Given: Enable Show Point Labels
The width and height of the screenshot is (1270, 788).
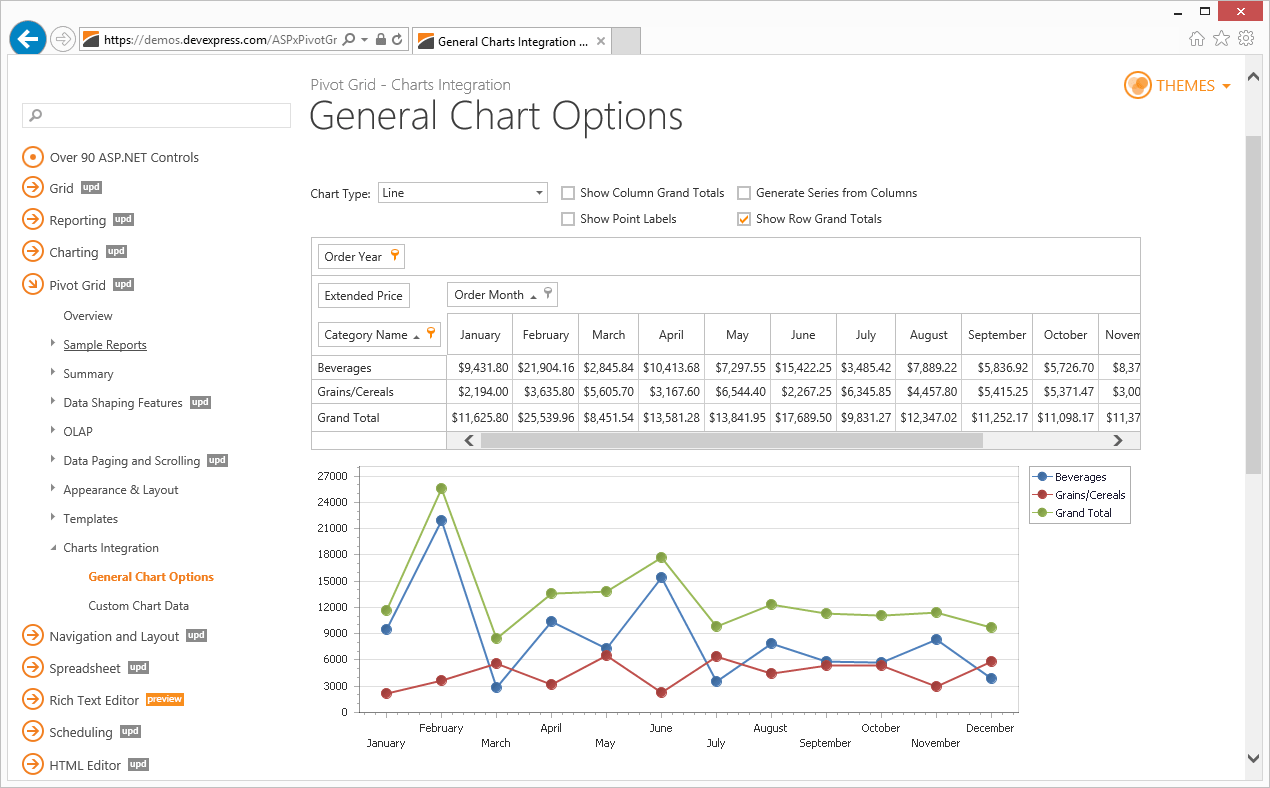Looking at the screenshot, I should [568, 218].
